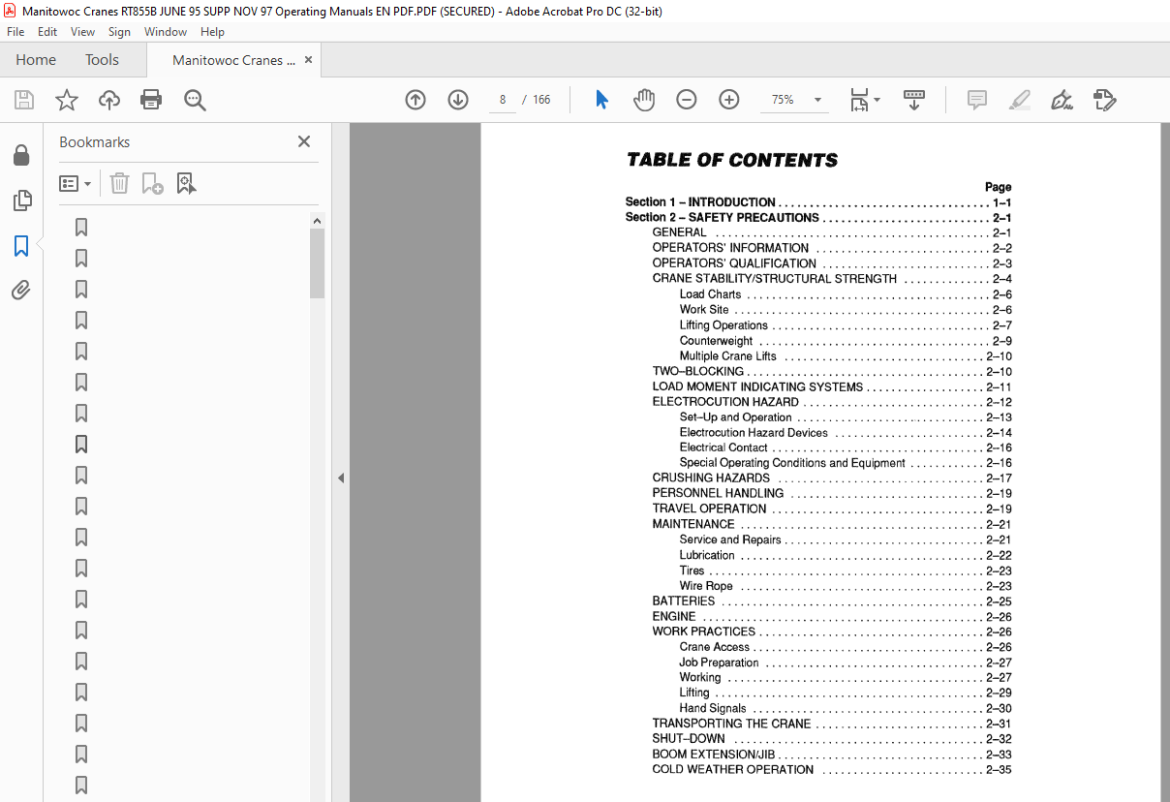This screenshot has width=1170, height=802.
Task: Show Page Thumbnails panel
Action: 22,200
